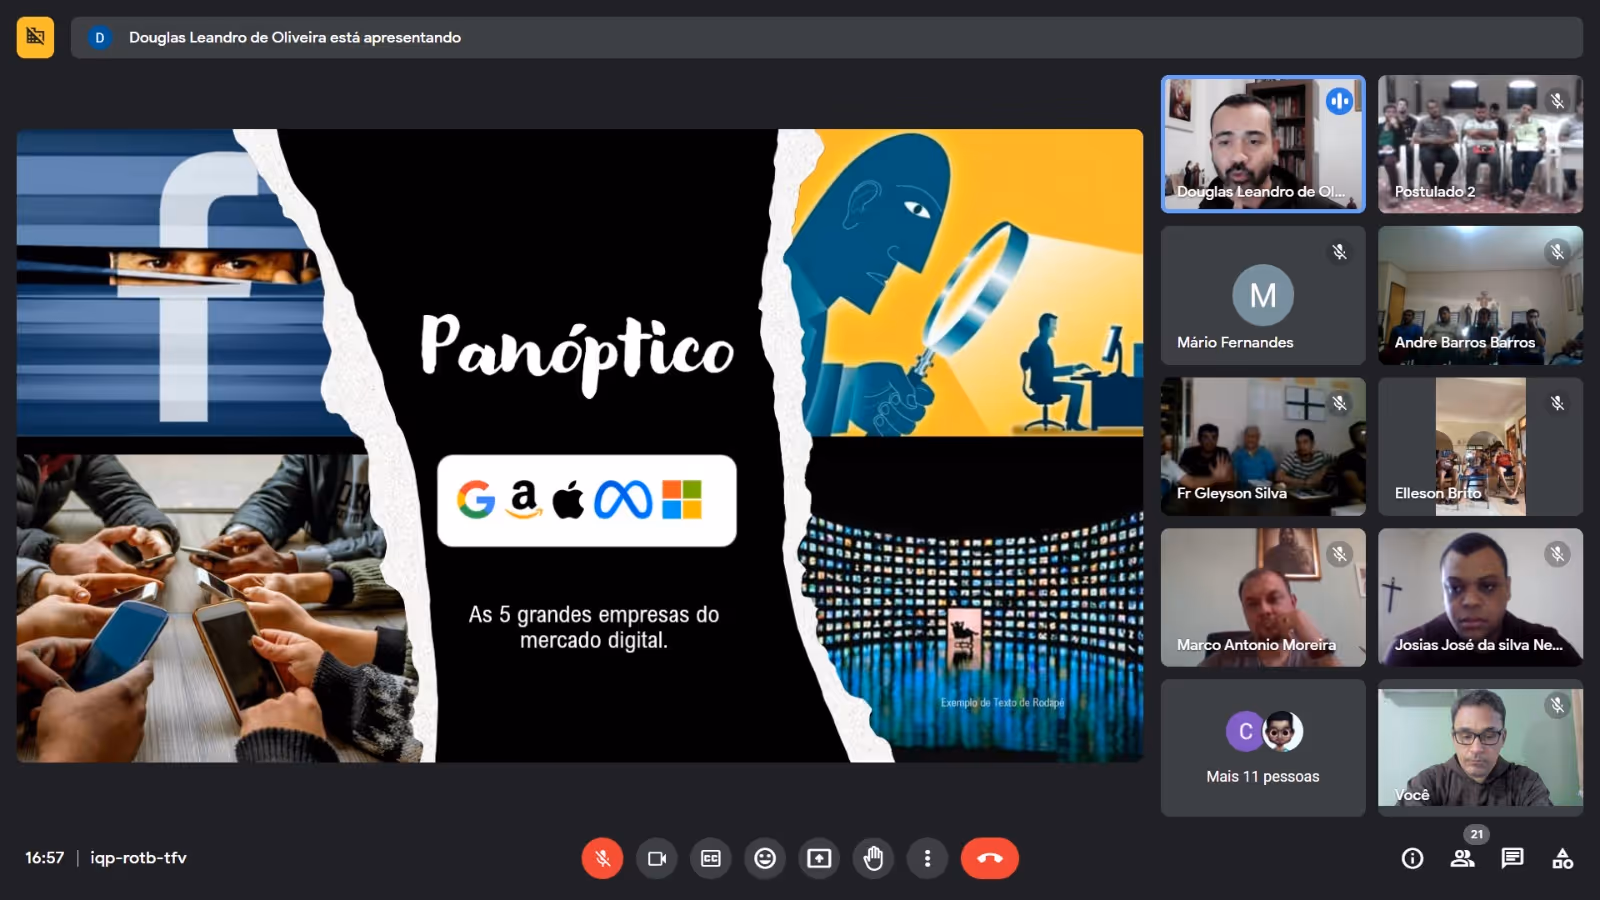This screenshot has width=1600, height=900.
Task: Click the purple C avatar
Action: tap(1245, 731)
